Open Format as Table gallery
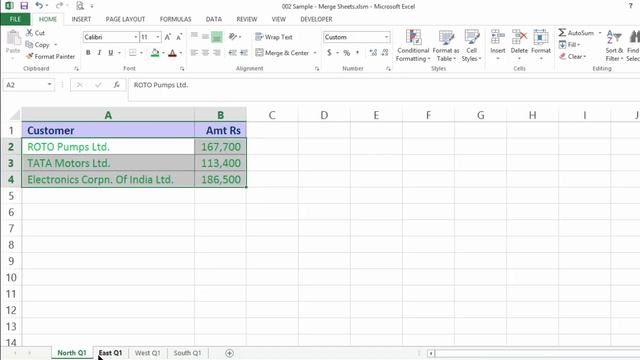 pos(446,45)
